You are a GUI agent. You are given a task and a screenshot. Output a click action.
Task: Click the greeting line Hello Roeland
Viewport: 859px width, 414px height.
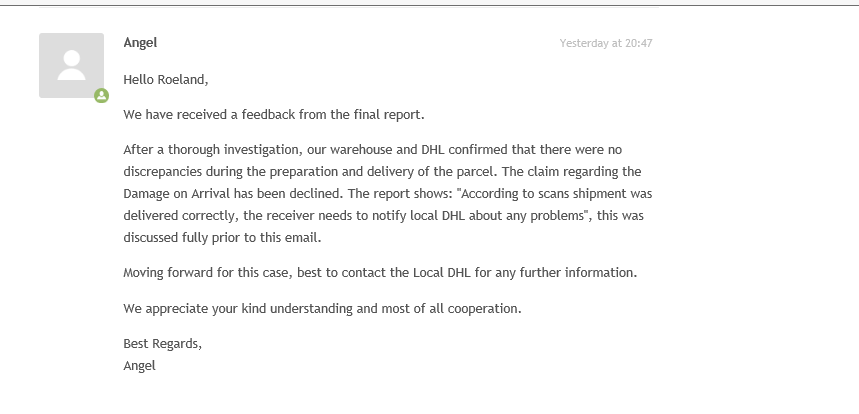166,79
